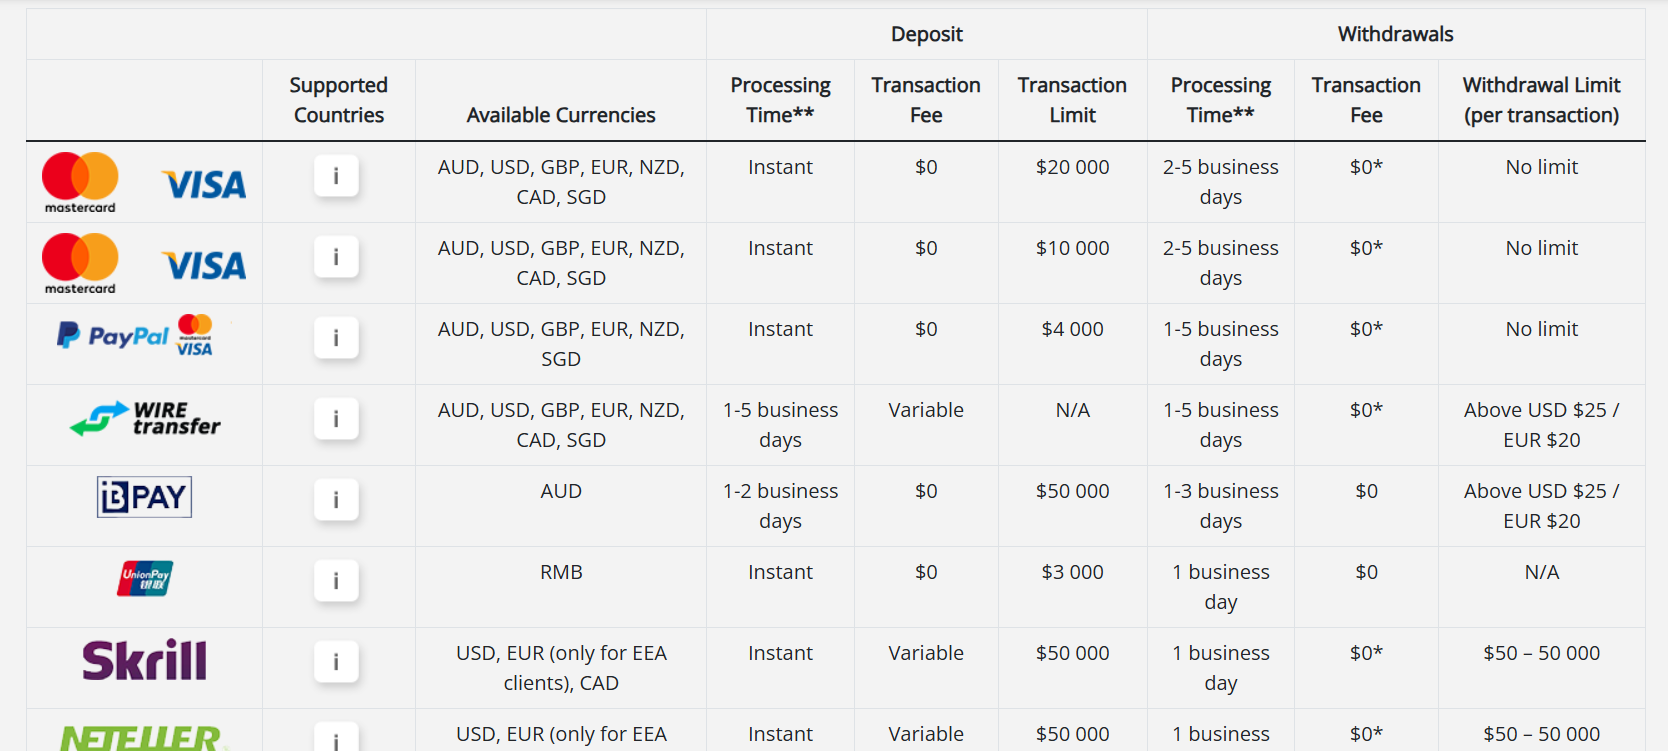Click info icon for $20 000 limit card row
The image size is (1668, 751).
point(336,176)
